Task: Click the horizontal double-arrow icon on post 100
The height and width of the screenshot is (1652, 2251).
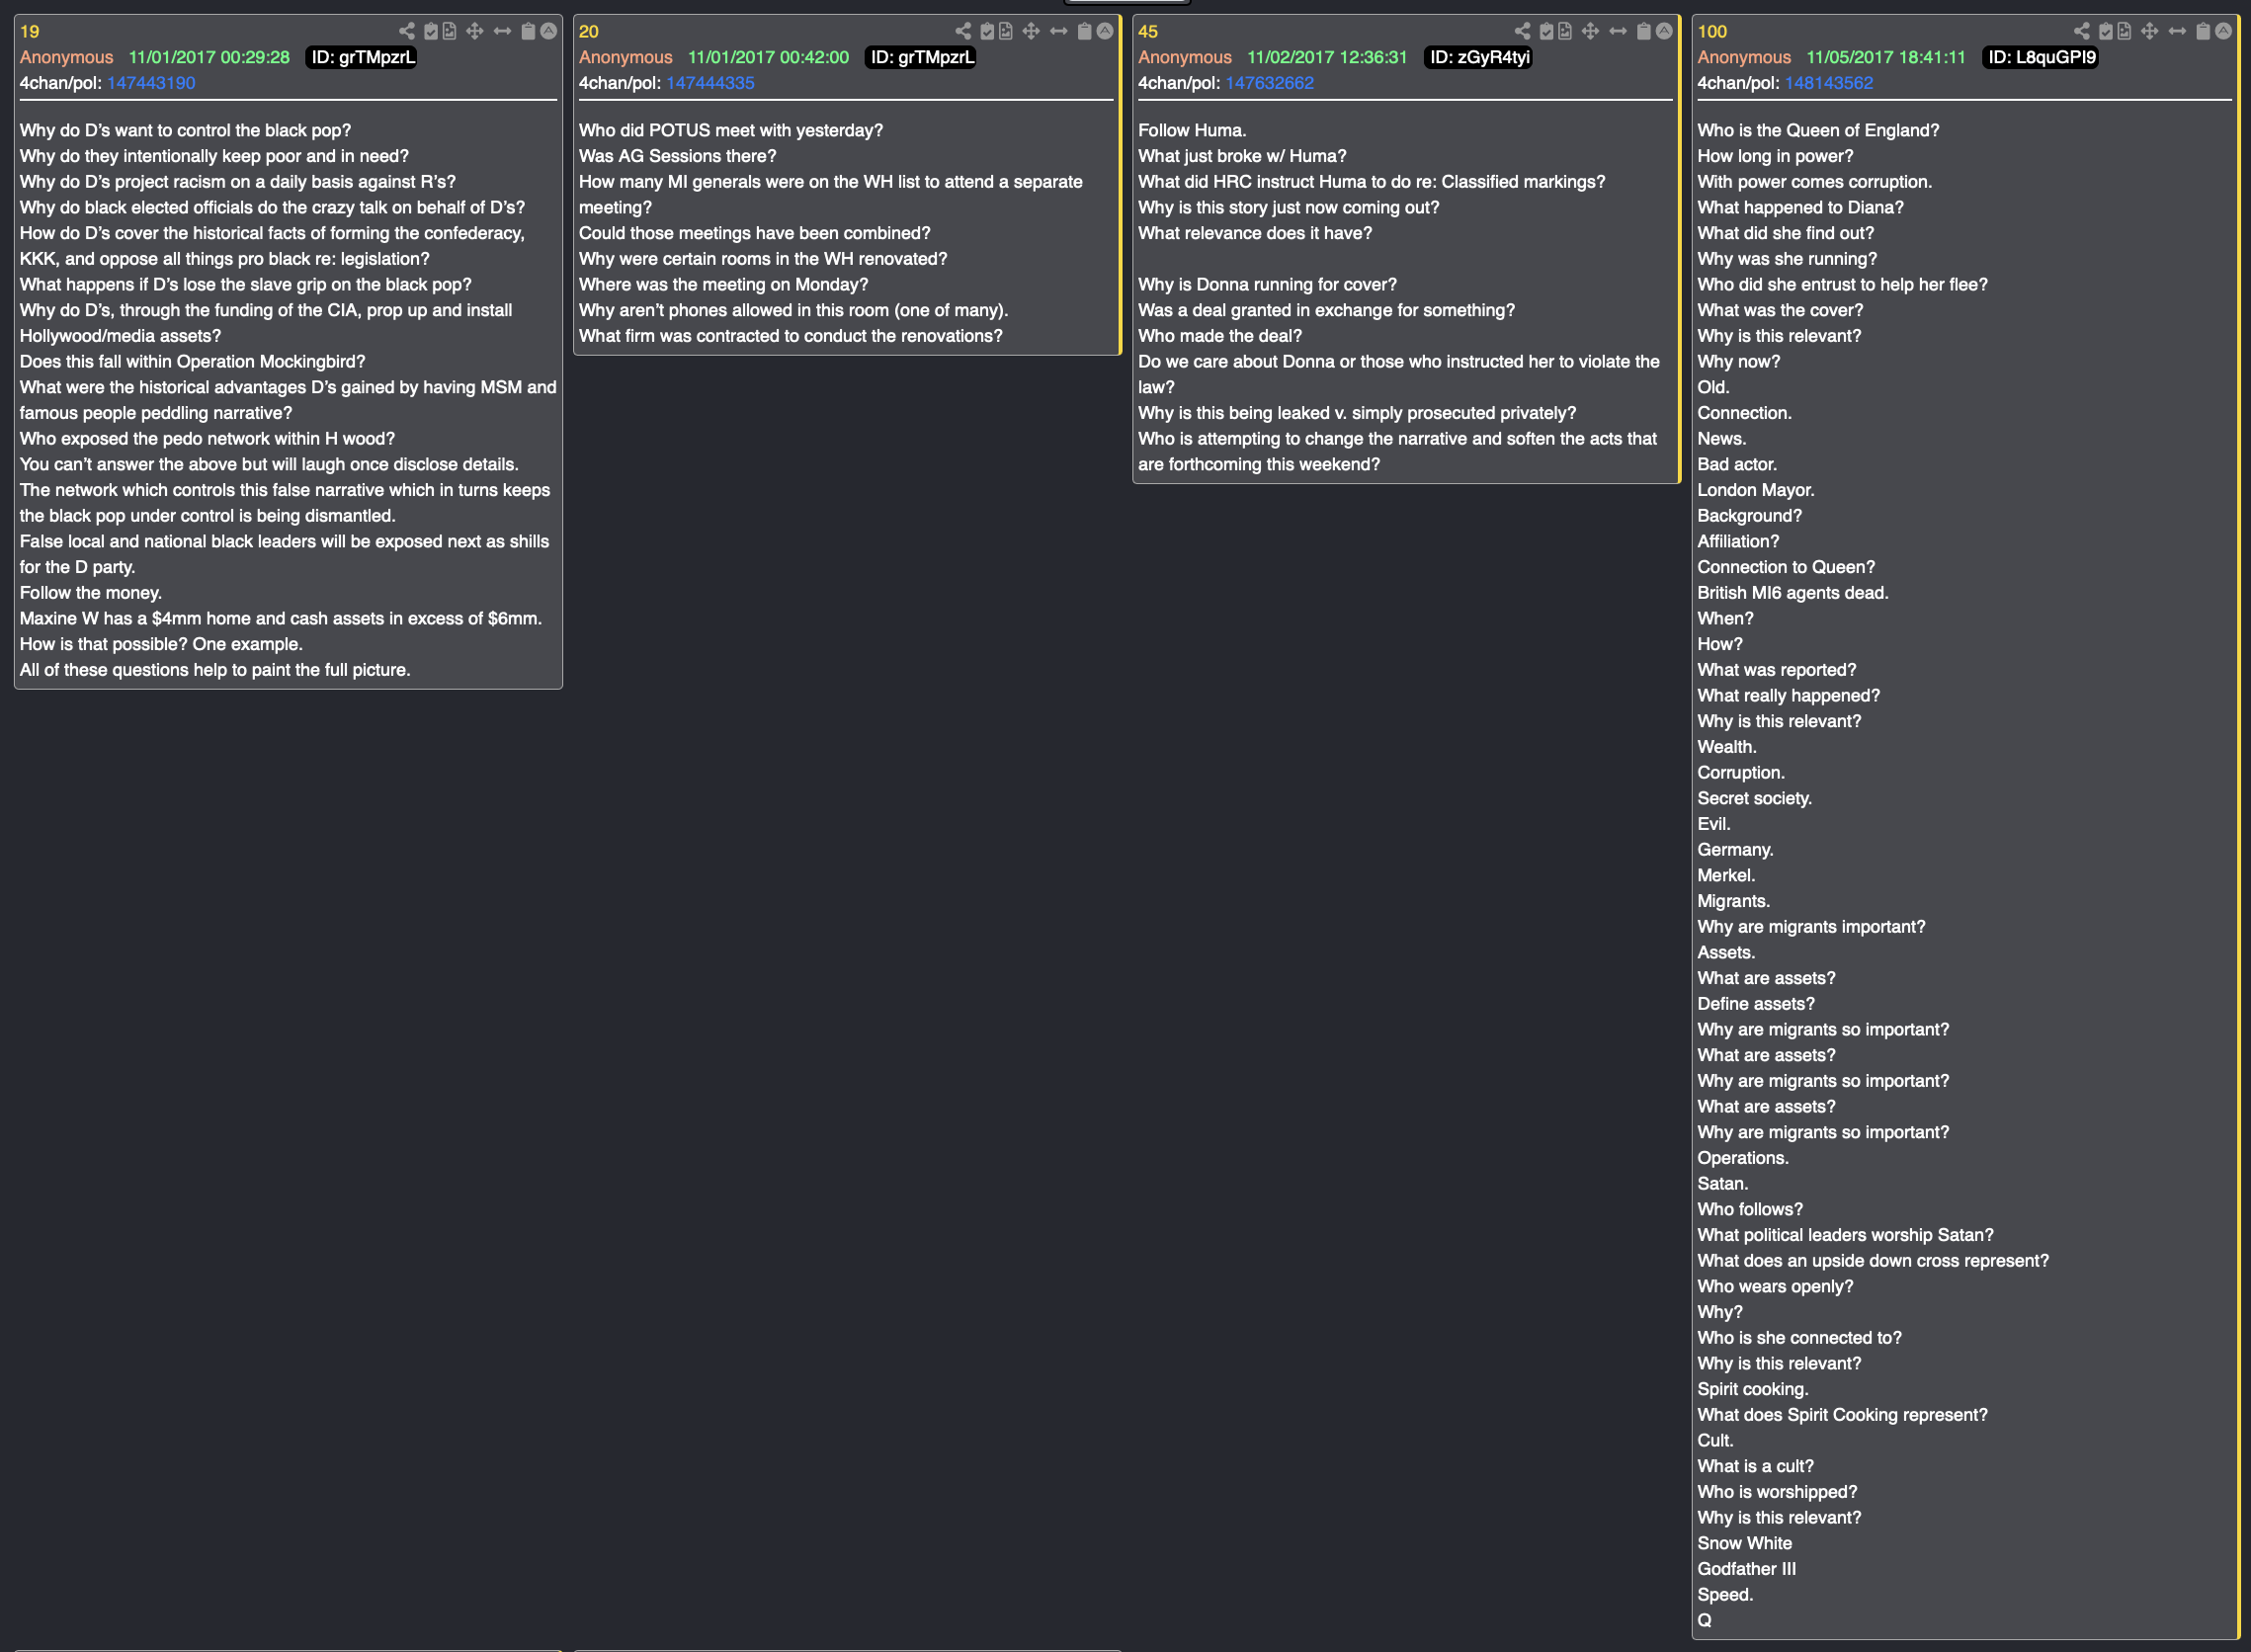Action: (2176, 31)
